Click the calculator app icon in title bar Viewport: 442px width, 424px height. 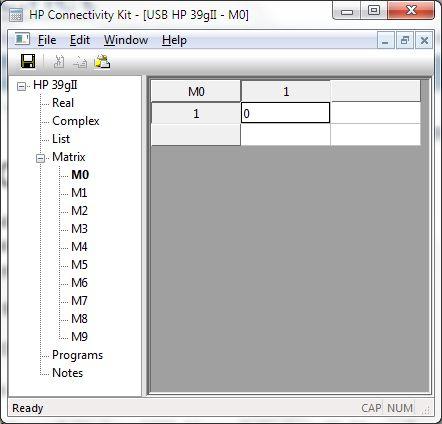(x=15, y=15)
